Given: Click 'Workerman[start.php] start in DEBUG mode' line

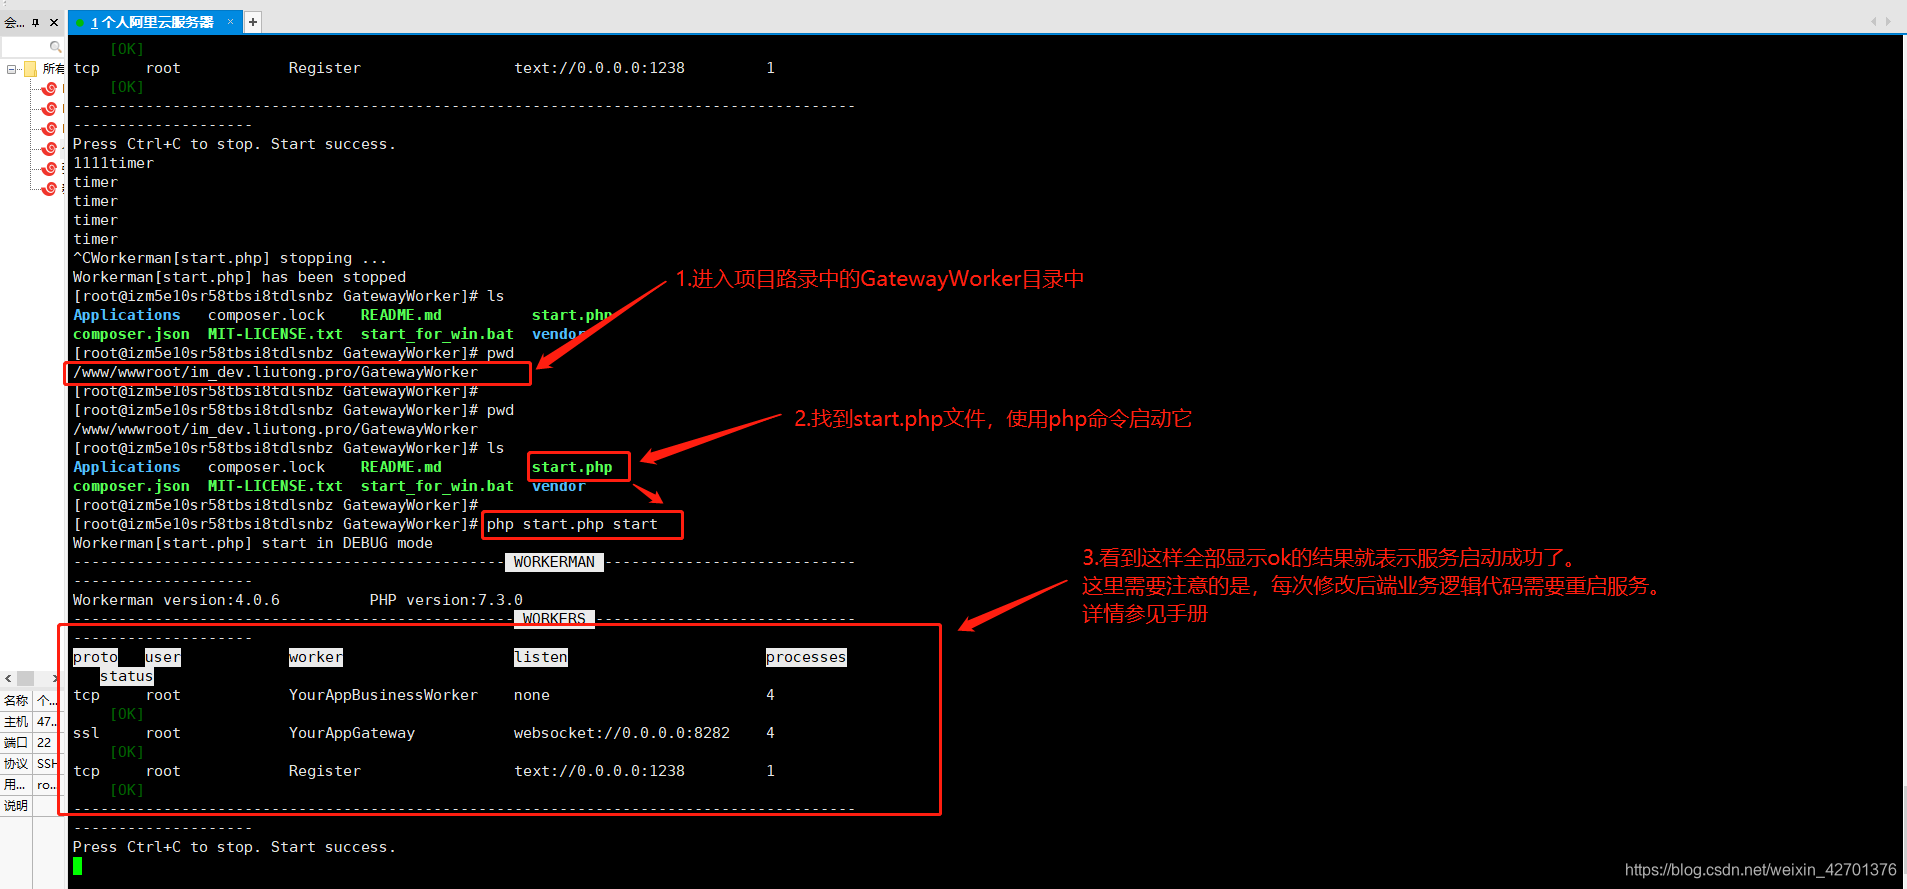Looking at the screenshot, I should [x=253, y=543].
